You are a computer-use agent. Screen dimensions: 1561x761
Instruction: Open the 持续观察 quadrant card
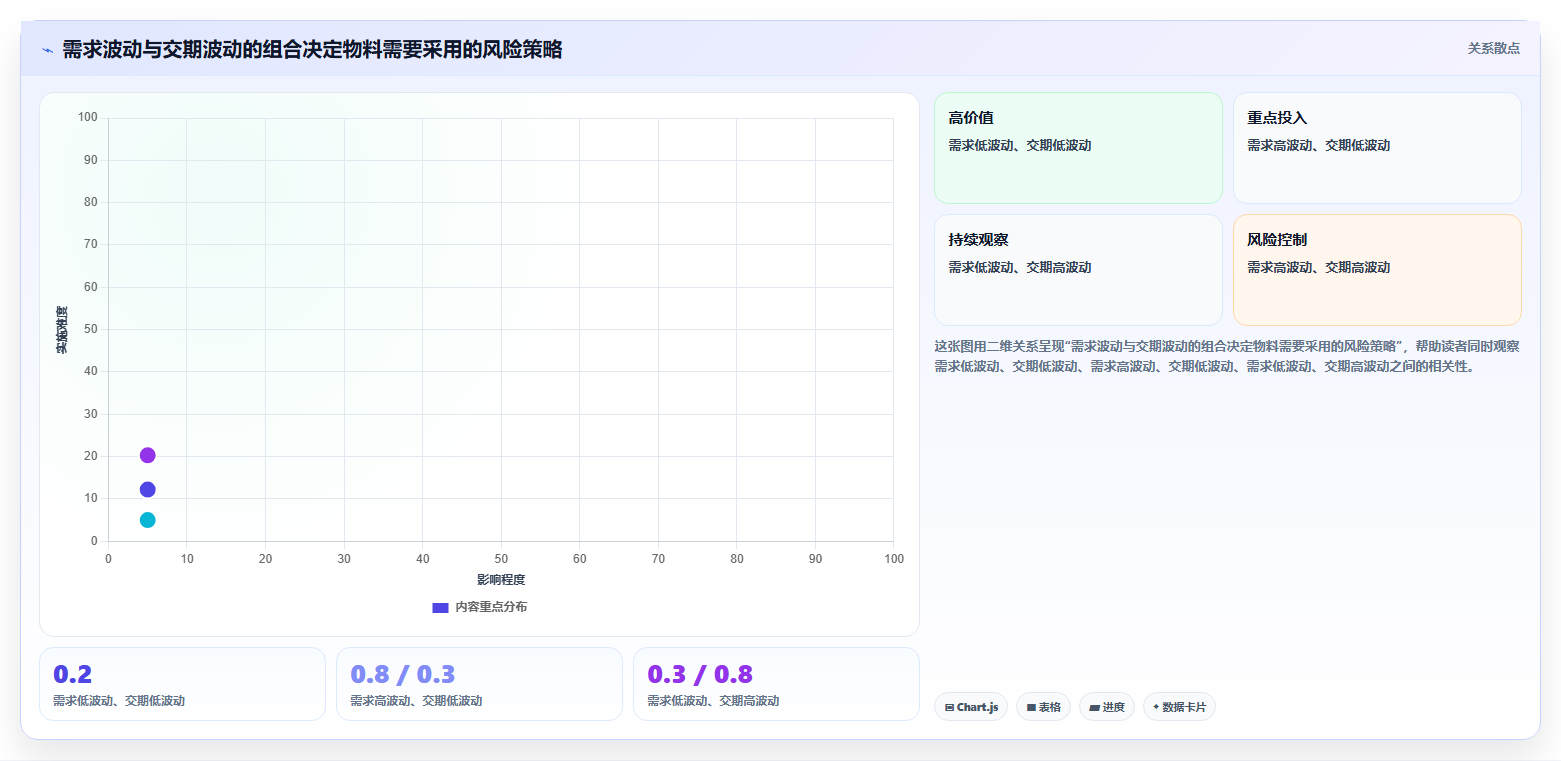click(1078, 270)
